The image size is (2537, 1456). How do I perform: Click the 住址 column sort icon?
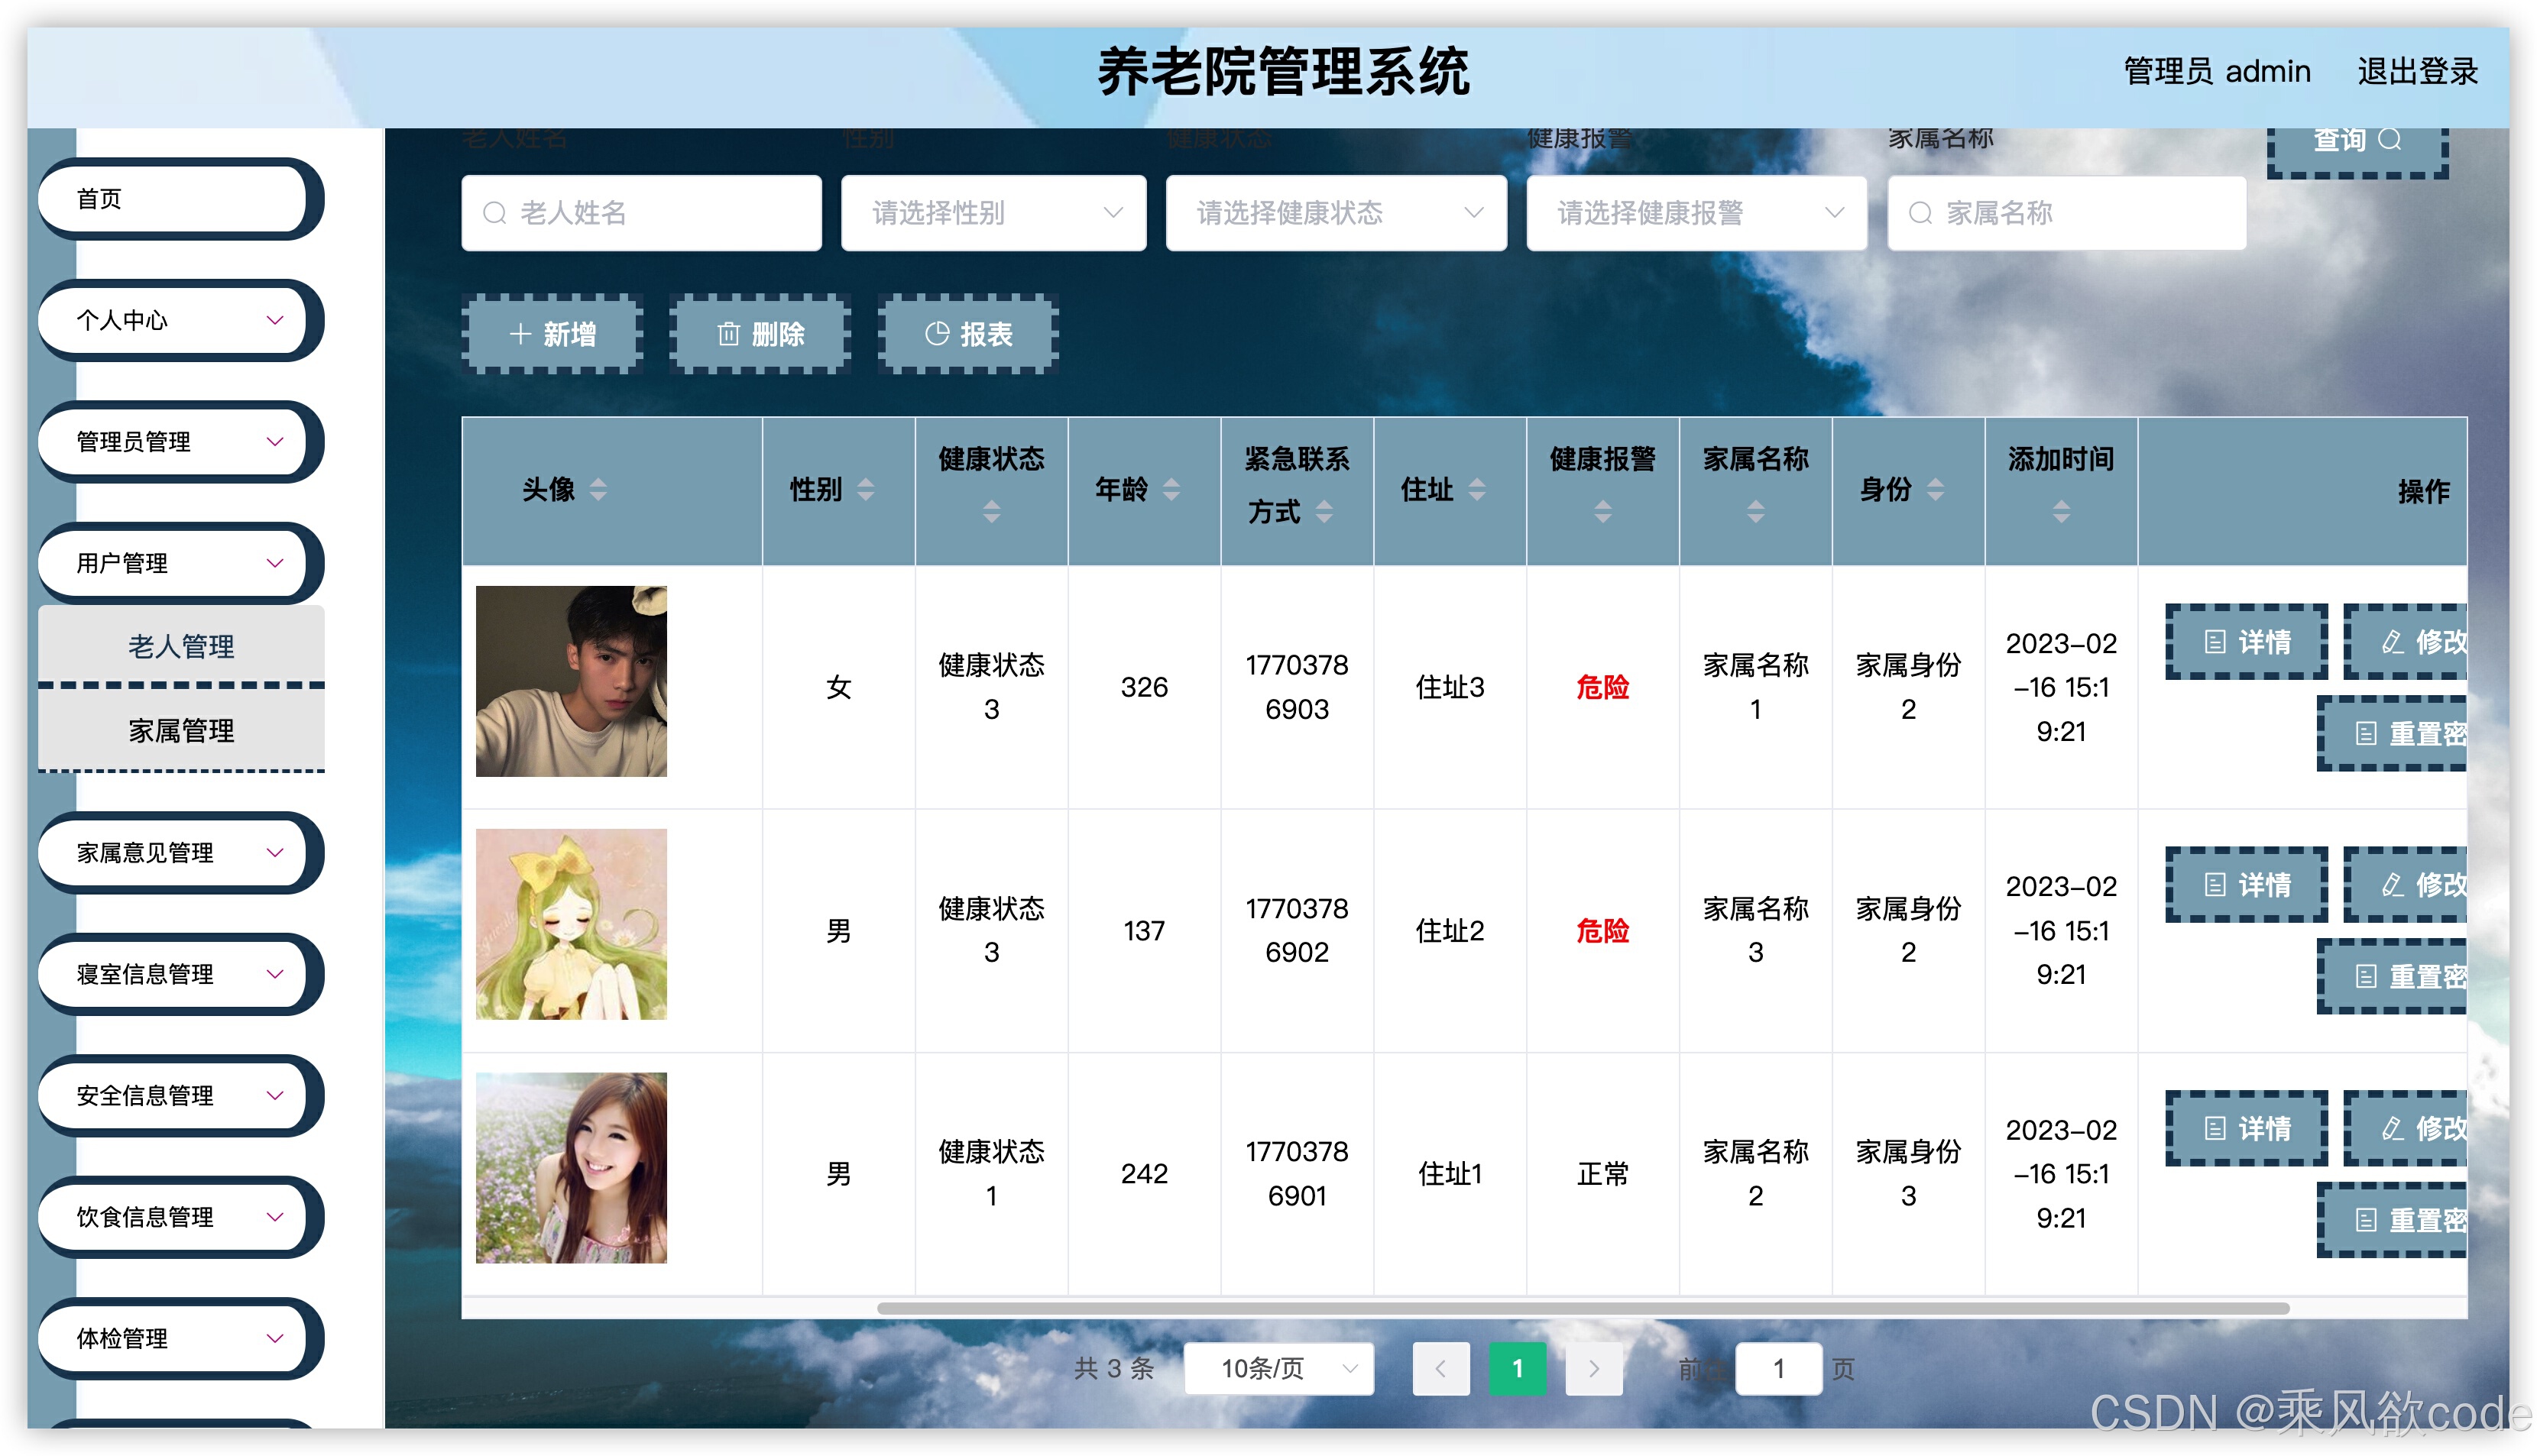click(x=1477, y=489)
